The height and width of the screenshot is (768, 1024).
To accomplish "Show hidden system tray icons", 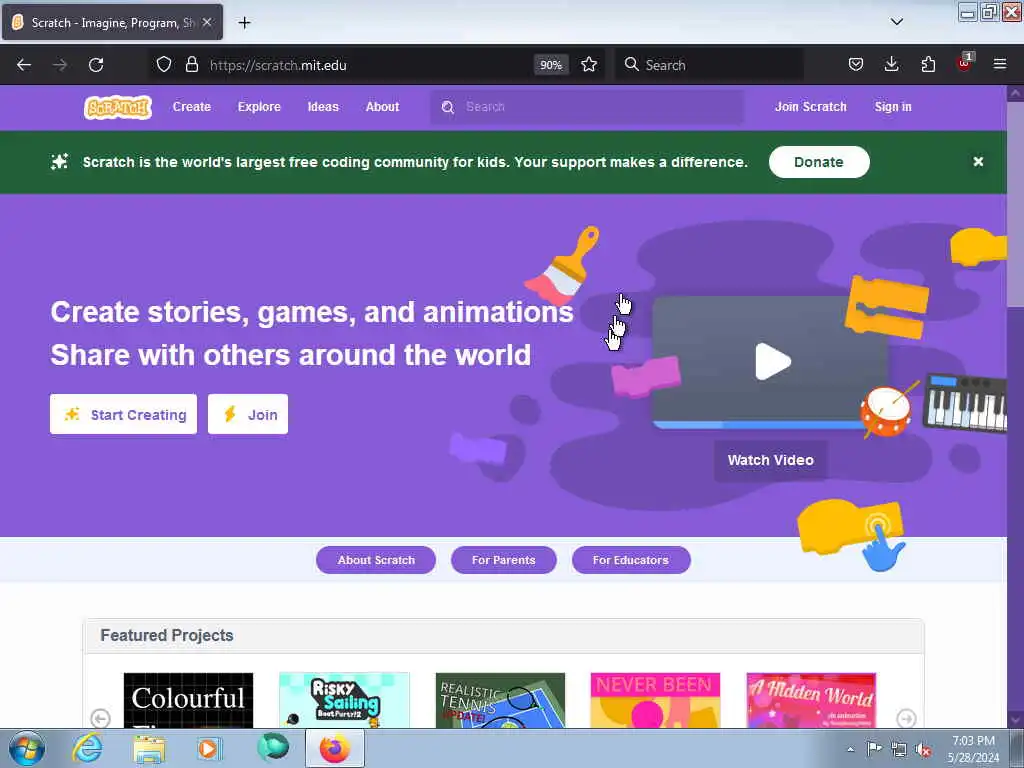I will (850, 749).
